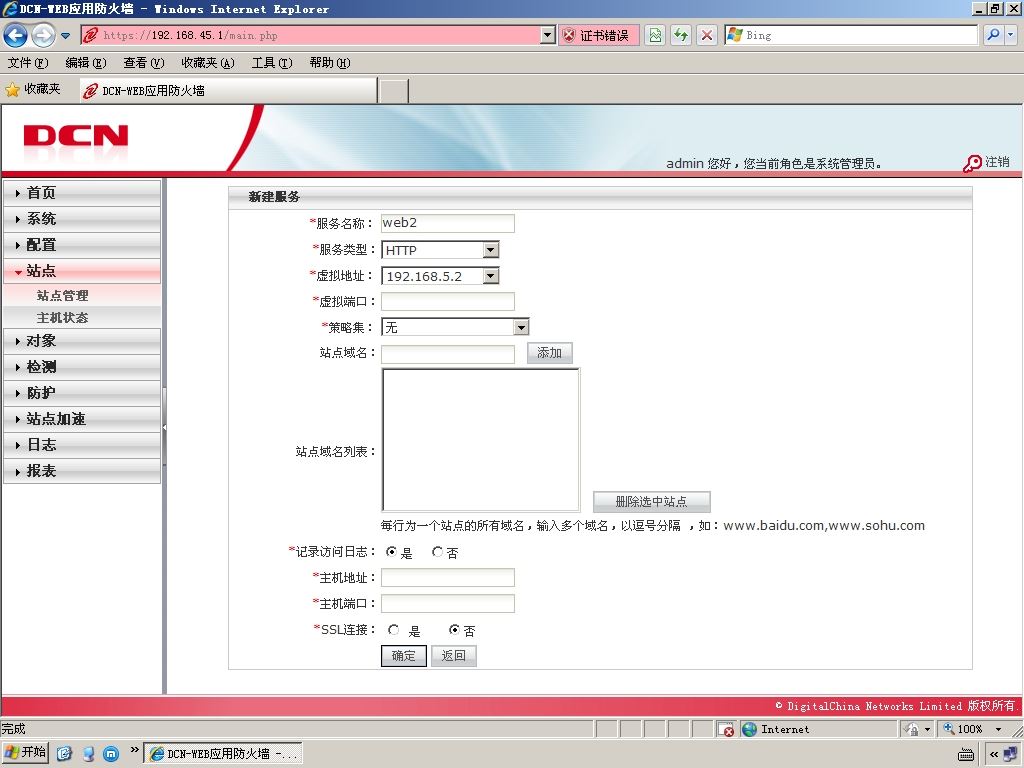Screen dimensions: 1024x768
Task: Open the search provider dropdown arrow
Action: click(1010, 35)
